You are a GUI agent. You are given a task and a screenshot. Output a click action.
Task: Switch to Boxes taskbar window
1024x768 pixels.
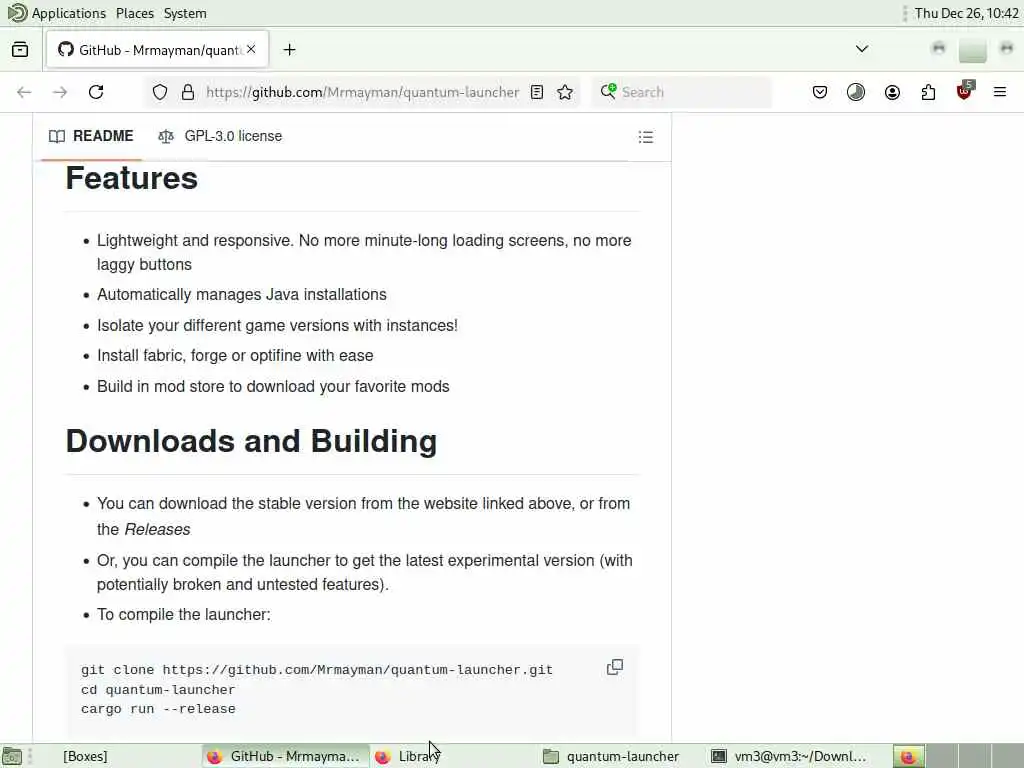86,756
